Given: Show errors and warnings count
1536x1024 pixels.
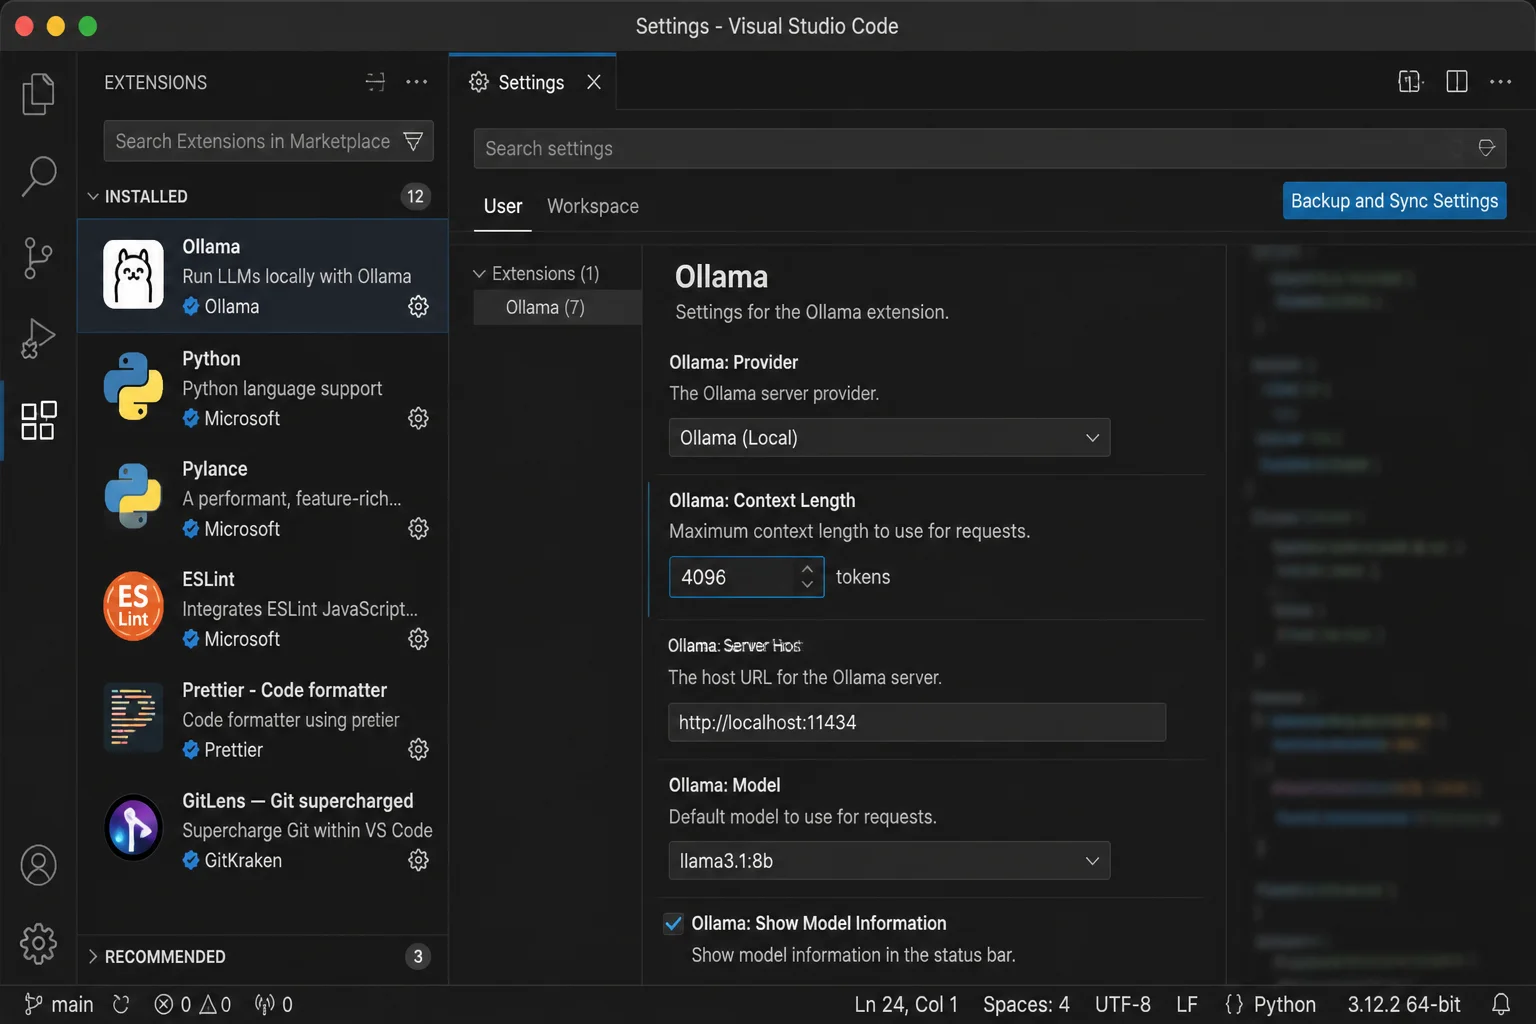Looking at the screenshot, I should 193,1004.
